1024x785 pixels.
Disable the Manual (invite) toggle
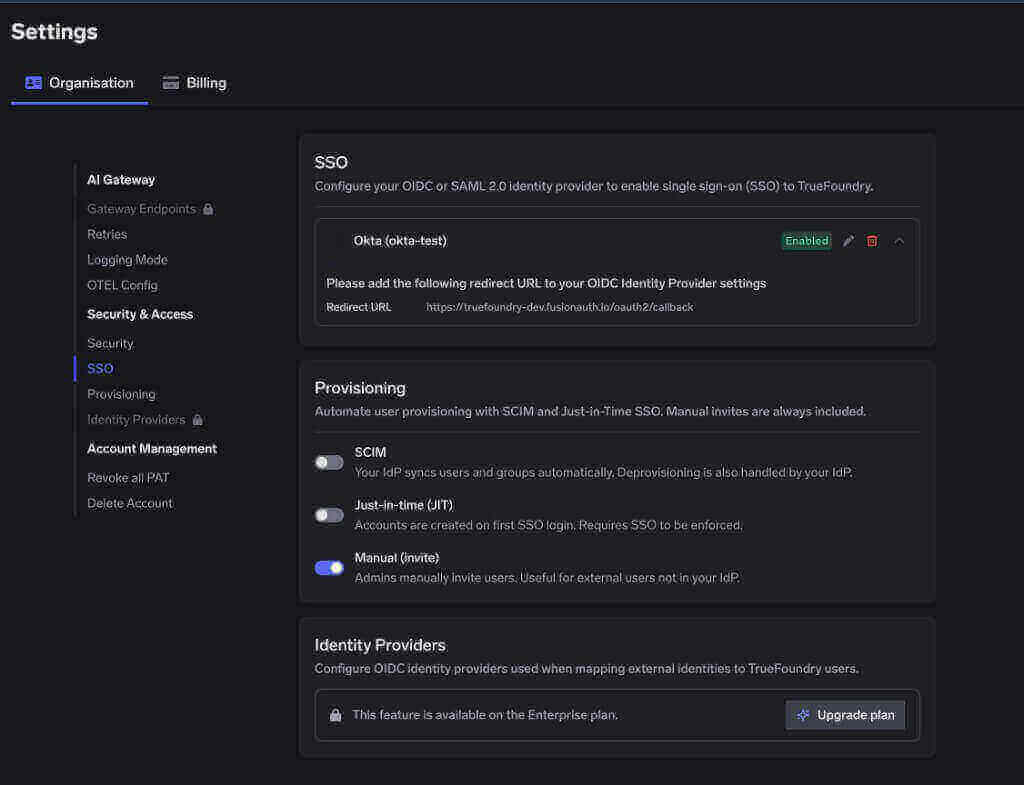point(329,568)
